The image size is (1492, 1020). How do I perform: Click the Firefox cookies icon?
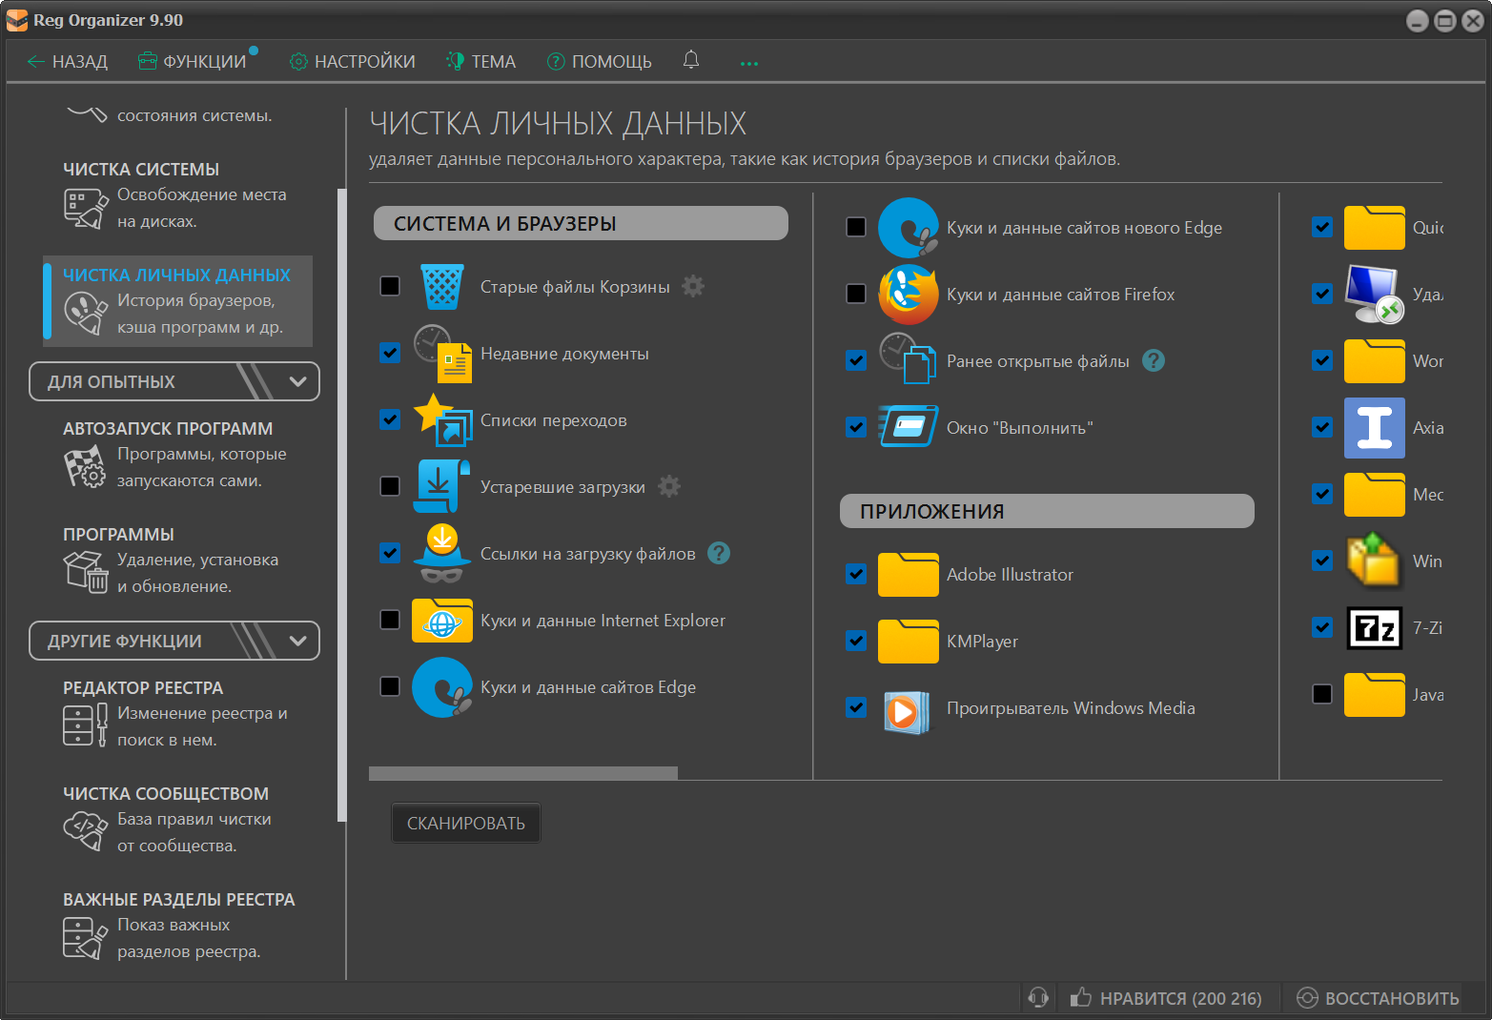pos(908,294)
